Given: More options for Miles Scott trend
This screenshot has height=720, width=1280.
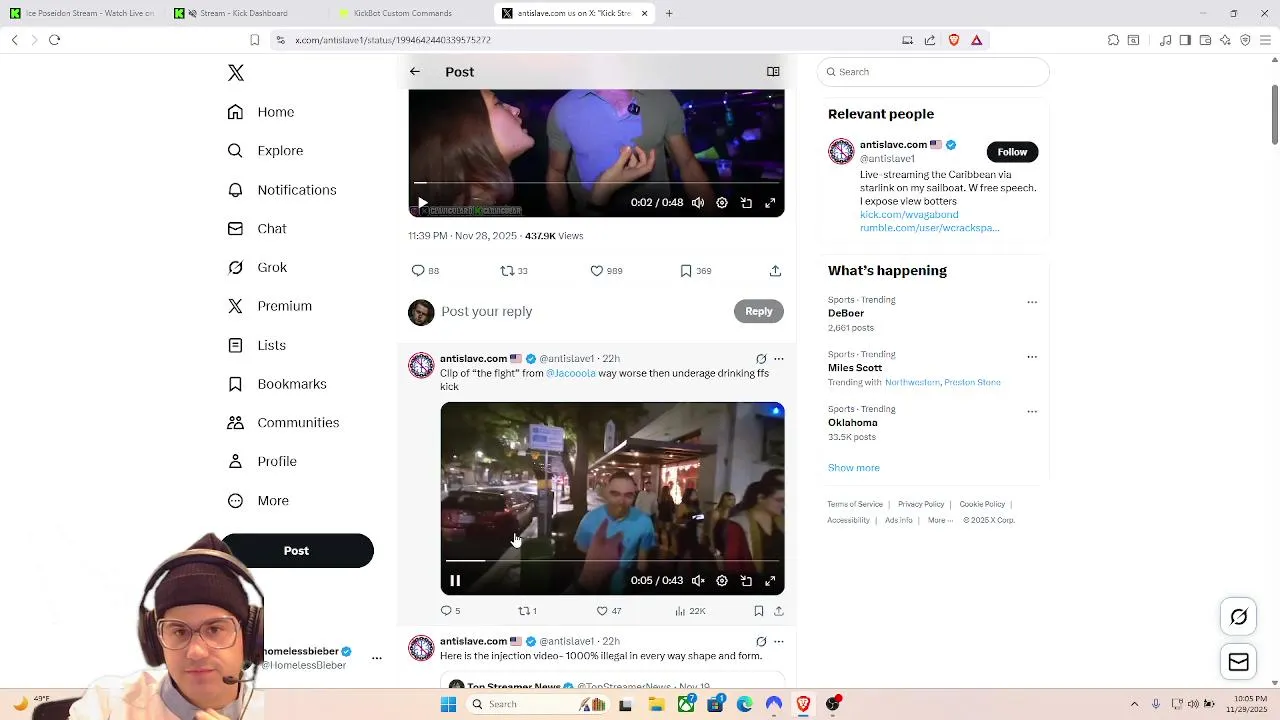Looking at the screenshot, I should (1032, 357).
